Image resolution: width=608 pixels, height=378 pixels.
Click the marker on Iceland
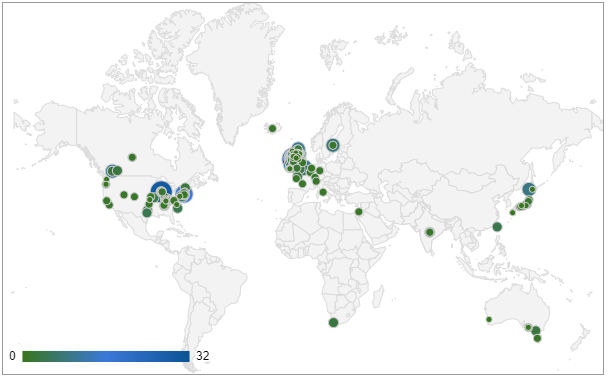(x=272, y=128)
